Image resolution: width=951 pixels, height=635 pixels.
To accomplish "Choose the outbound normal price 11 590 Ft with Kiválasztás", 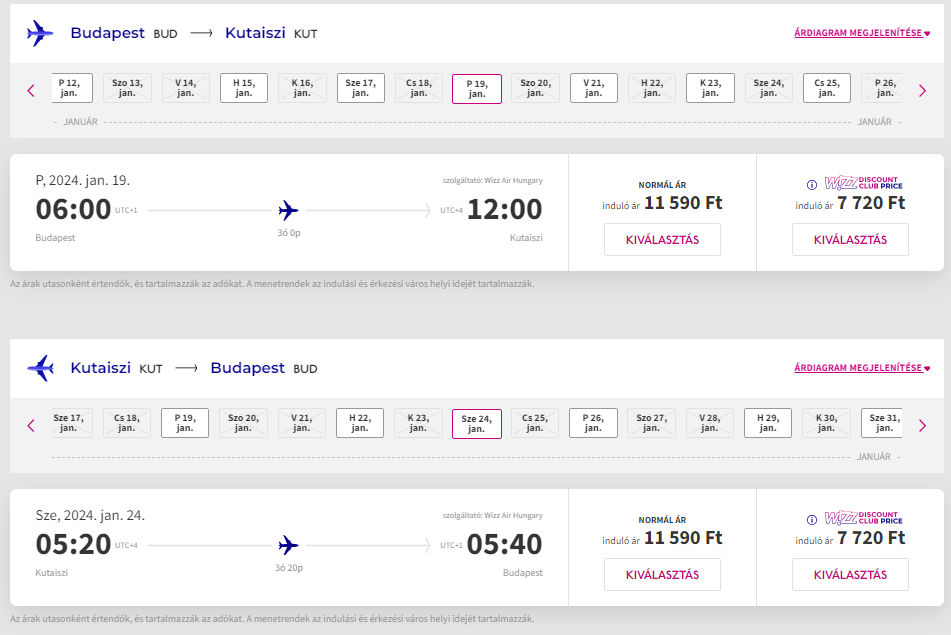I will click(x=662, y=240).
